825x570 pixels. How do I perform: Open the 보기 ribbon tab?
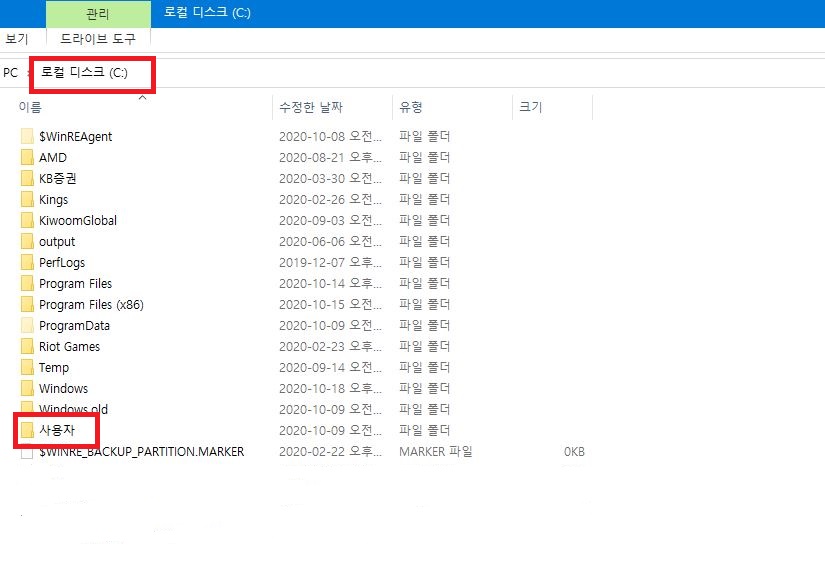(17, 38)
